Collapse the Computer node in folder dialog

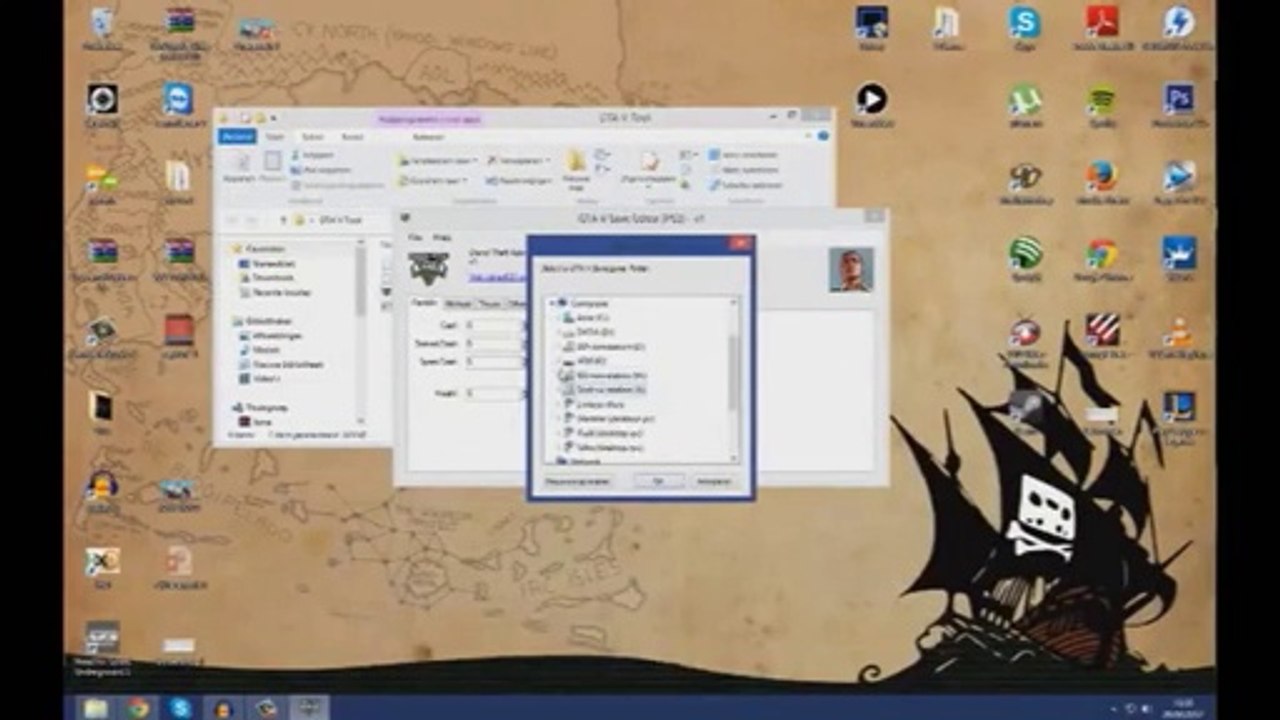coord(552,302)
